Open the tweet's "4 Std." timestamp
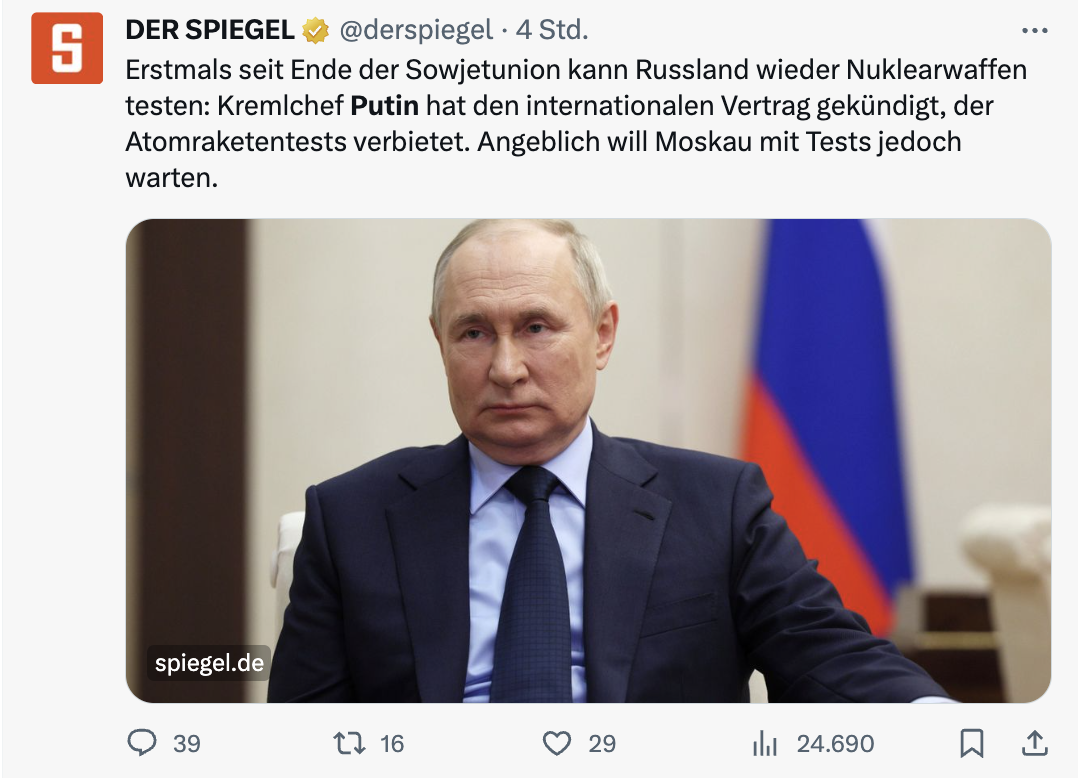 tap(552, 31)
